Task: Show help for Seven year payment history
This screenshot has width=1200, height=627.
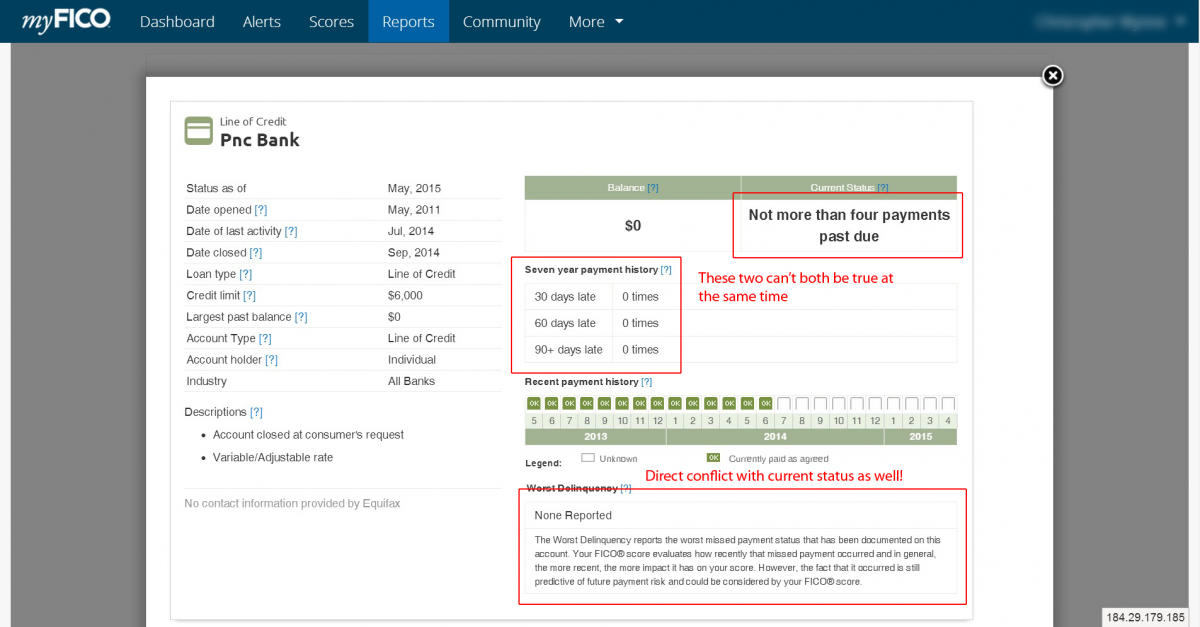Action: 666,270
